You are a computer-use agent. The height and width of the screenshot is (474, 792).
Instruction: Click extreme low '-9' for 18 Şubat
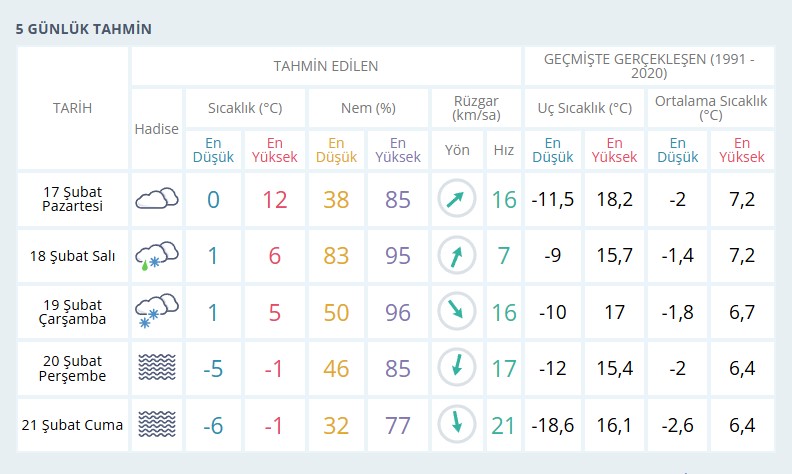[x=553, y=256]
